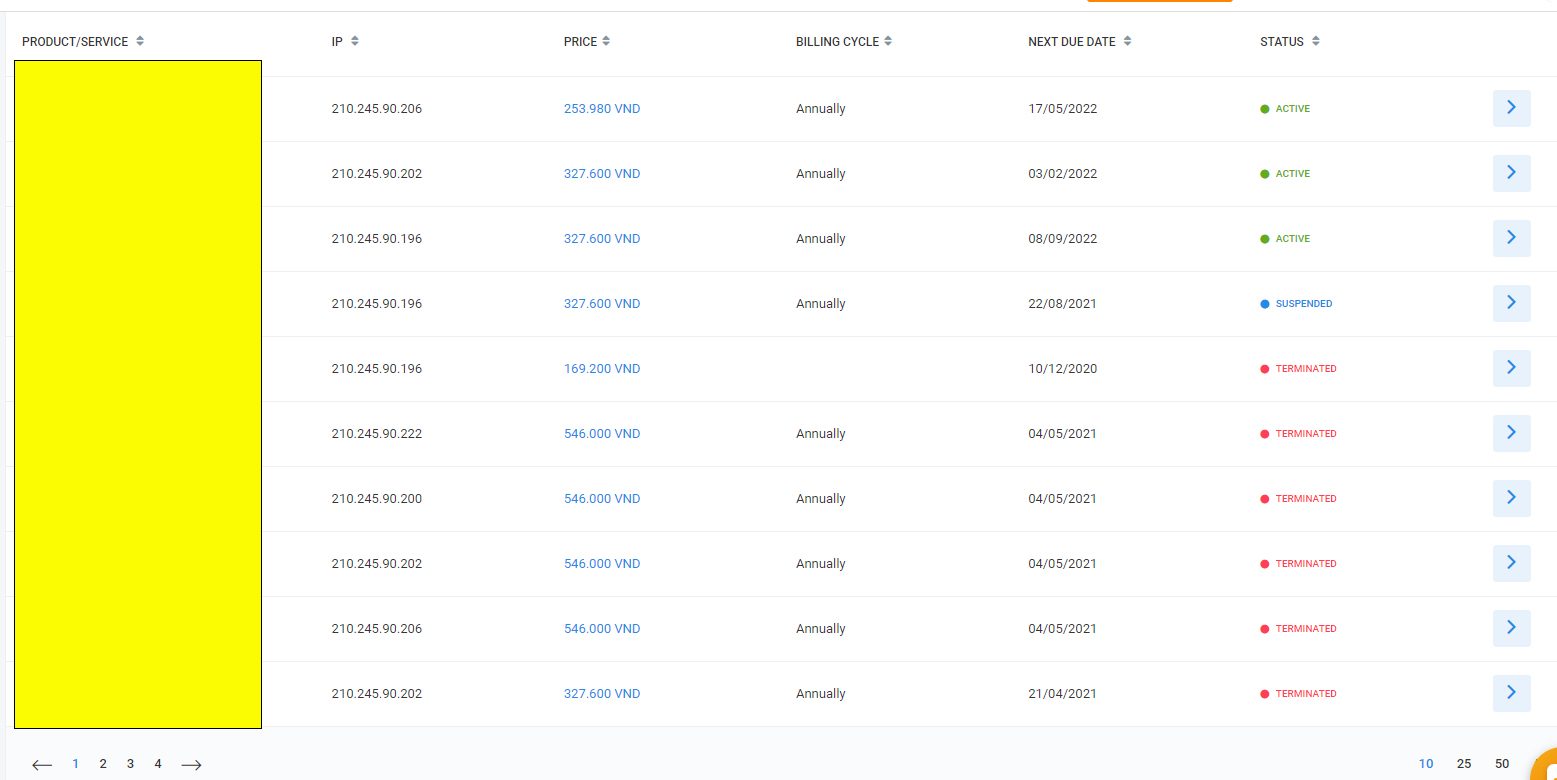
Task: Click the 169.200 VND price link
Action: (x=602, y=369)
